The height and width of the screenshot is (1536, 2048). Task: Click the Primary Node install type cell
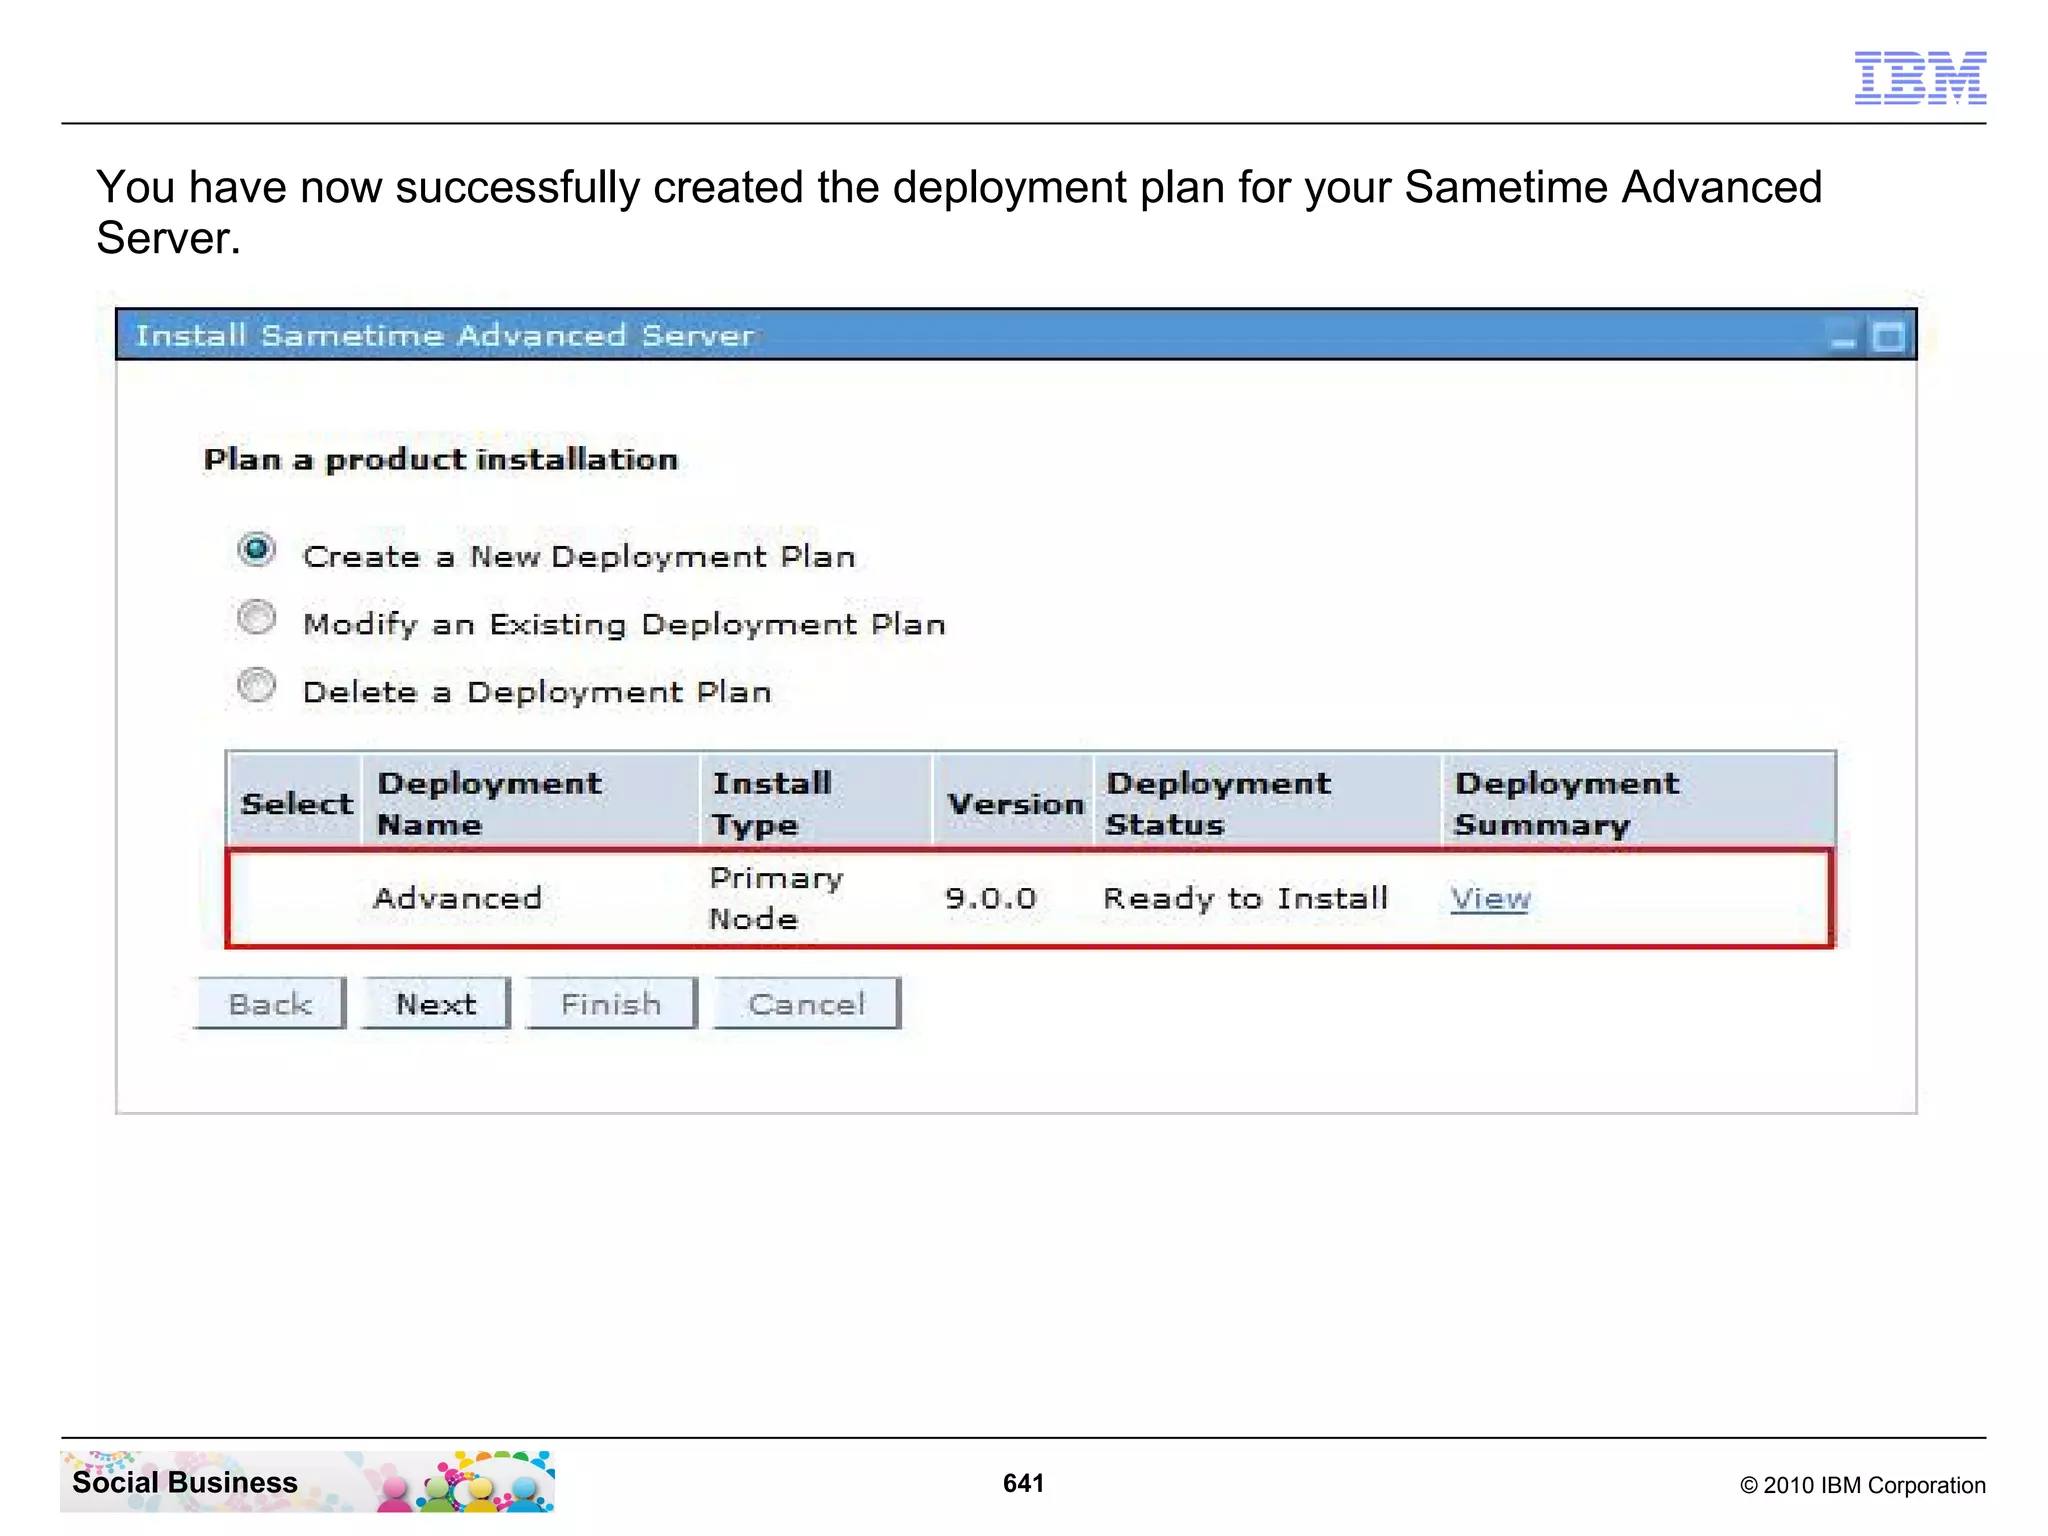(x=776, y=898)
